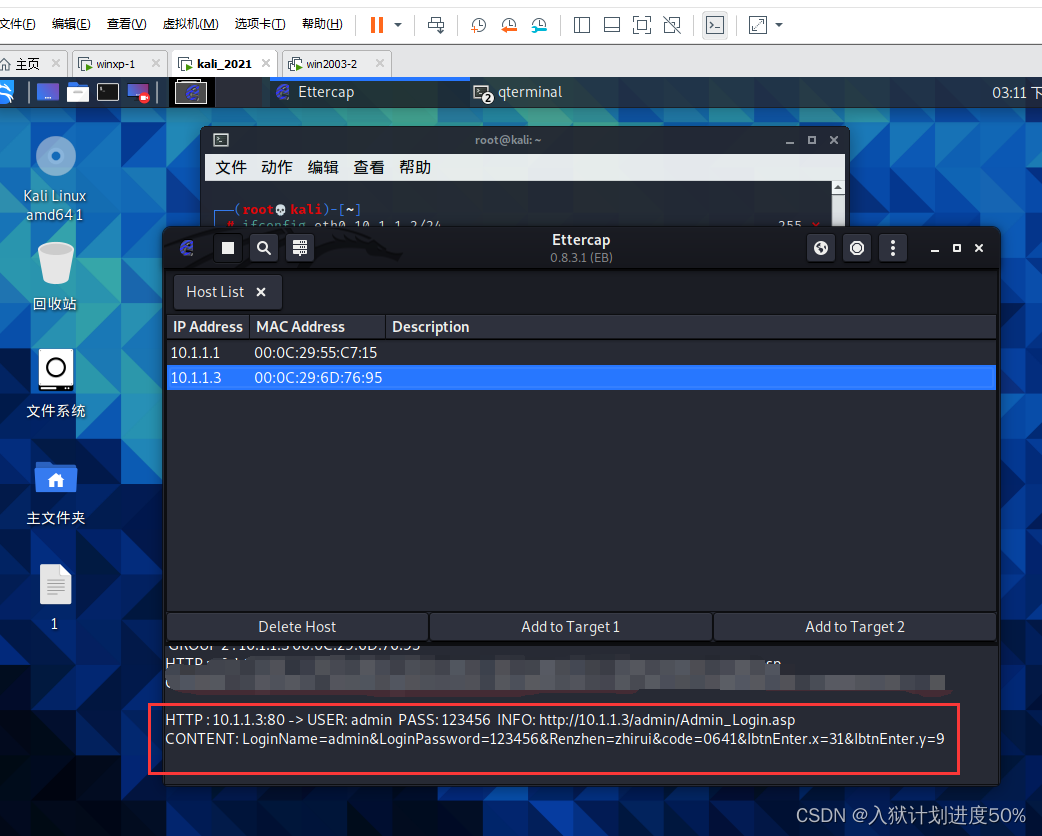Viewport: 1042px width, 836px height.
Task: Open the 文件 menu in qterminal
Action: 231,167
